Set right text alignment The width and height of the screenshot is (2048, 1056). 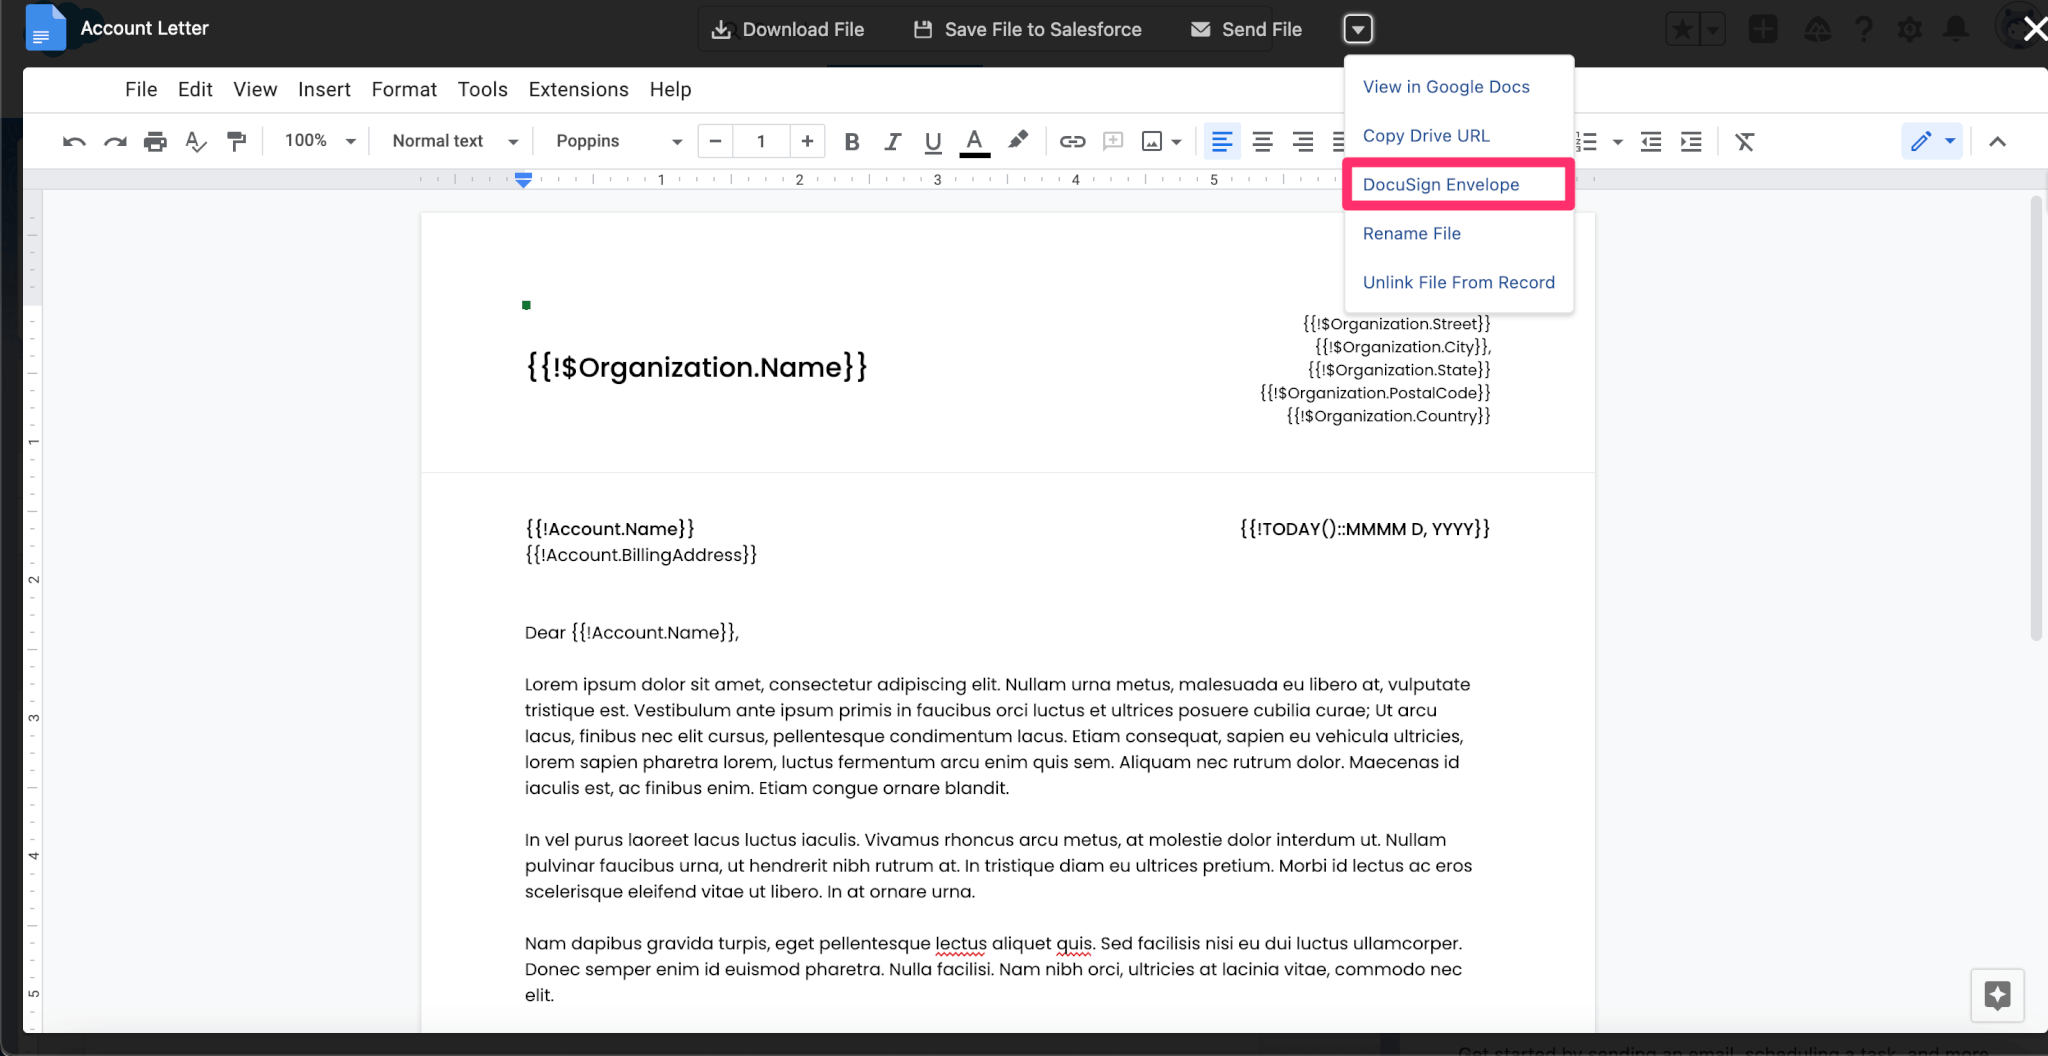(x=1303, y=142)
